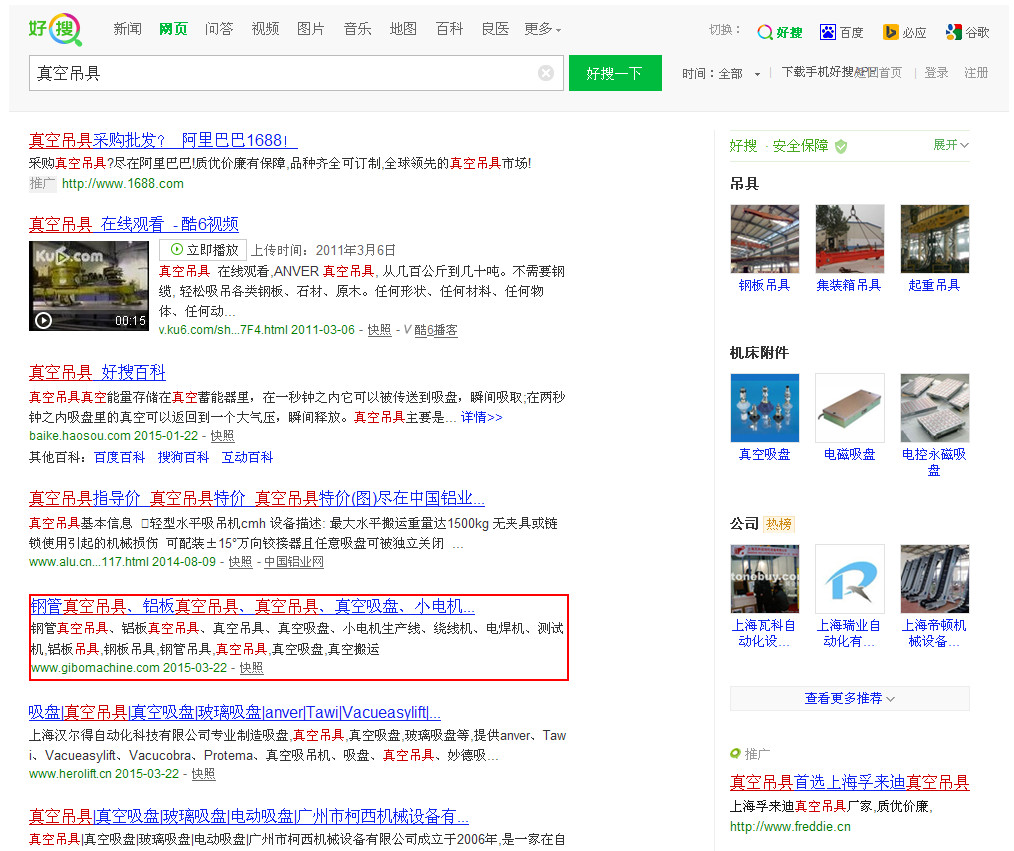Open the 搜狗百科 link

[x=184, y=457]
